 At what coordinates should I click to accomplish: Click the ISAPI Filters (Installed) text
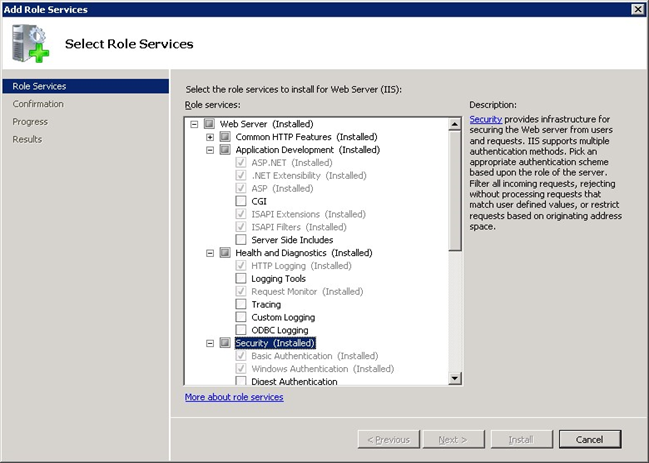coord(299,227)
